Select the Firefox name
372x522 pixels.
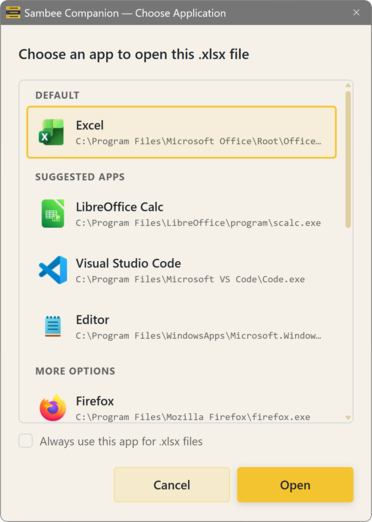pyautogui.click(x=95, y=401)
